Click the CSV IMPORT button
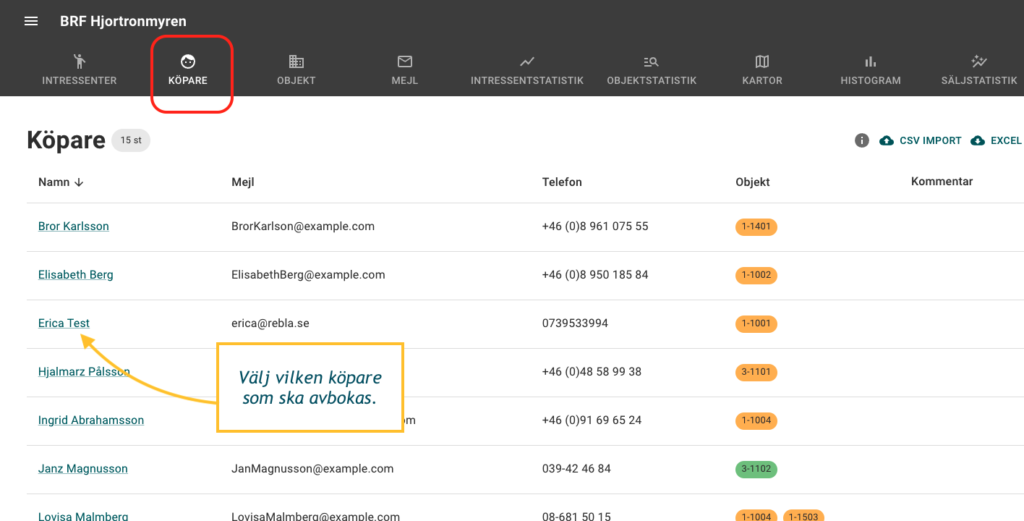 pos(920,141)
